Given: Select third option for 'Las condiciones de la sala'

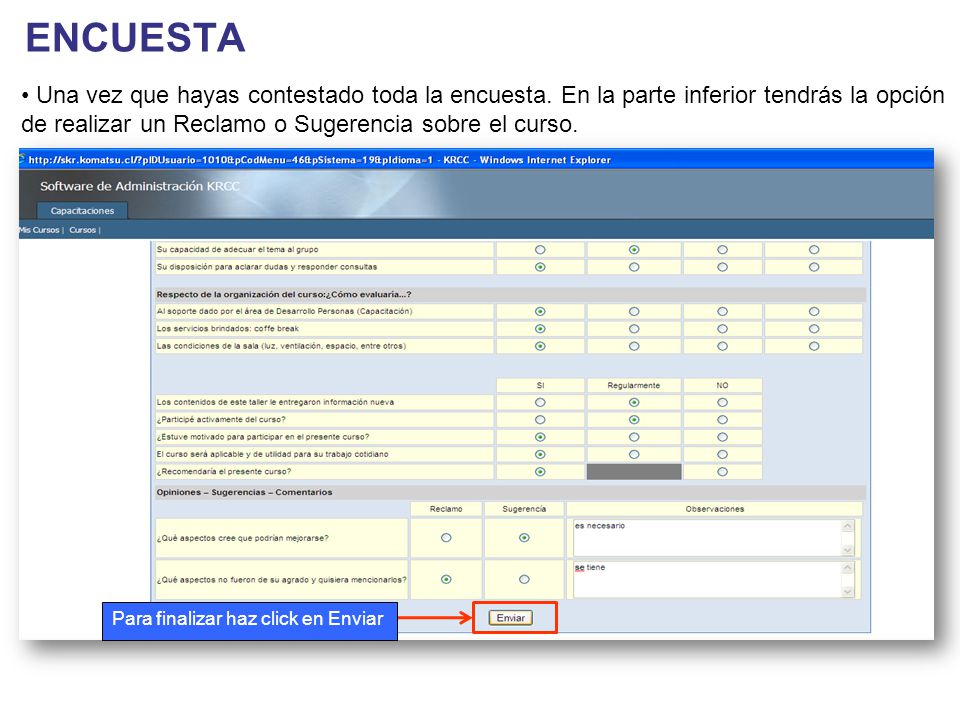Looking at the screenshot, I should (x=722, y=346).
